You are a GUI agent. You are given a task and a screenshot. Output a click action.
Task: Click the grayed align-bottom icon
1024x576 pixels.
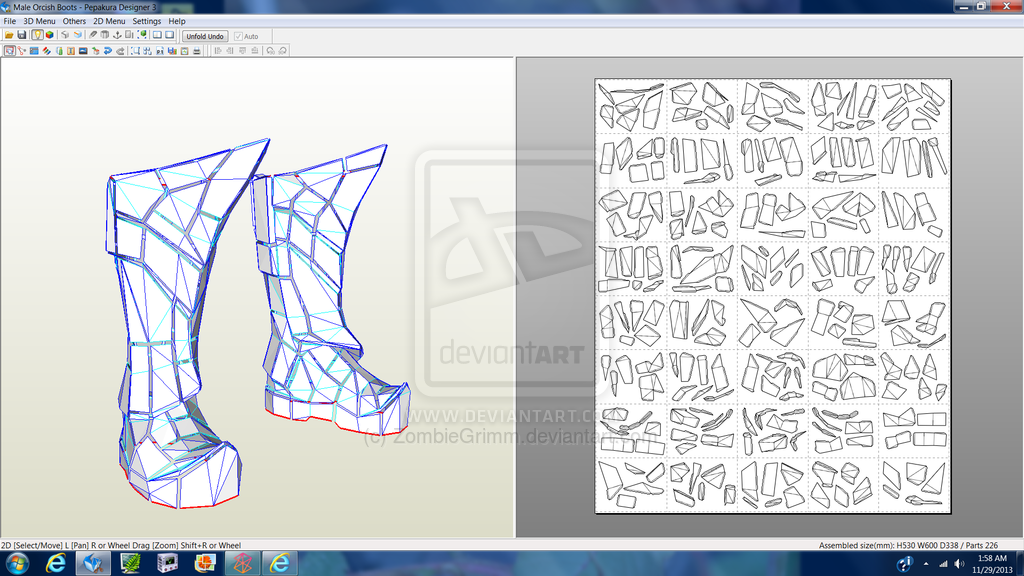(x=255, y=50)
